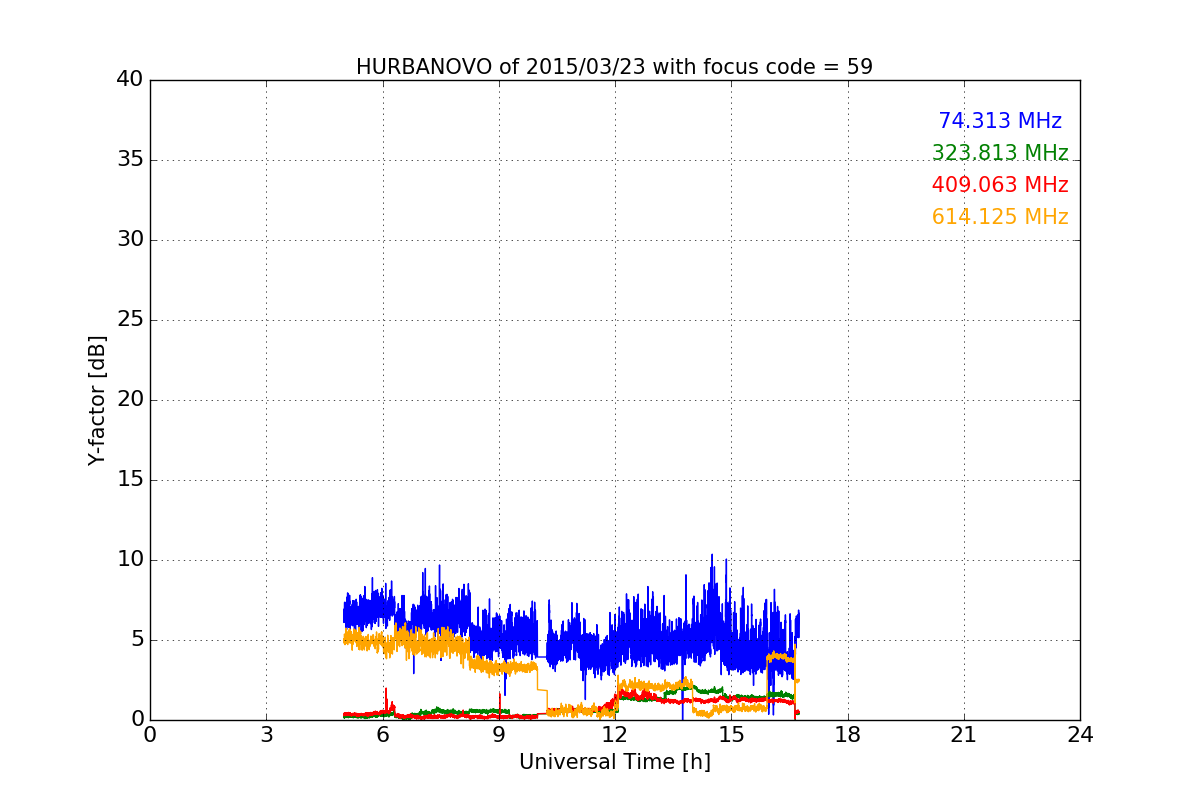Click the x-axis tick label 6
Image resolution: width=1200 pixels, height=800 pixels.
coord(382,734)
